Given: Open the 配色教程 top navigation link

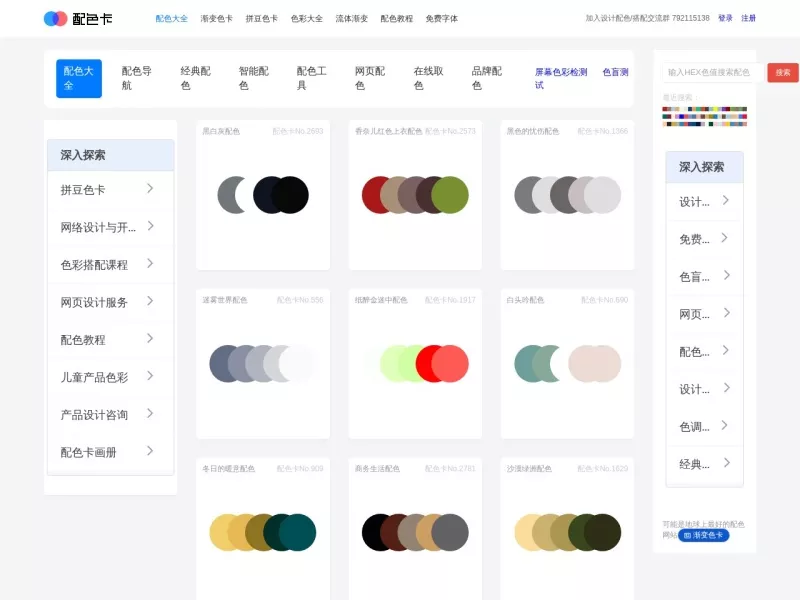Looking at the screenshot, I should click(x=396, y=19).
